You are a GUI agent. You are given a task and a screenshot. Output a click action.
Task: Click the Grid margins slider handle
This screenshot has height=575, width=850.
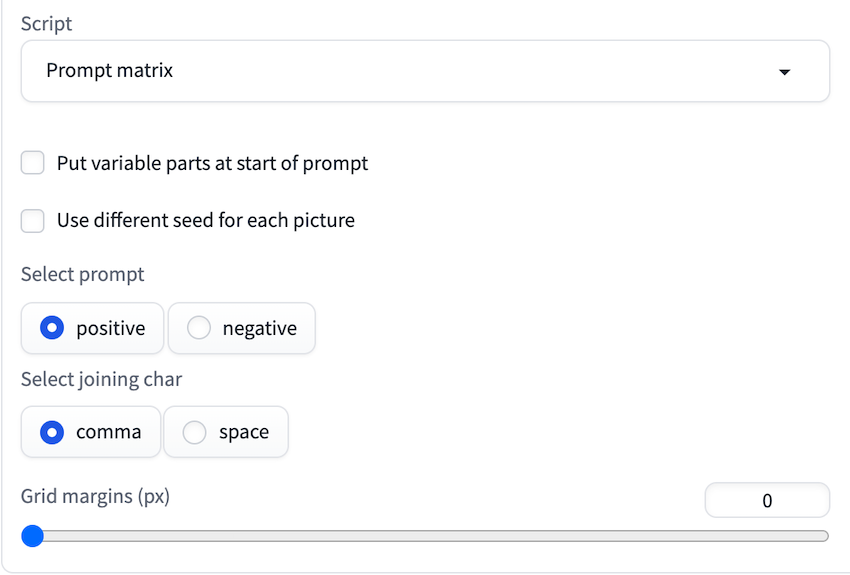pyautogui.click(x=33, y=536)
